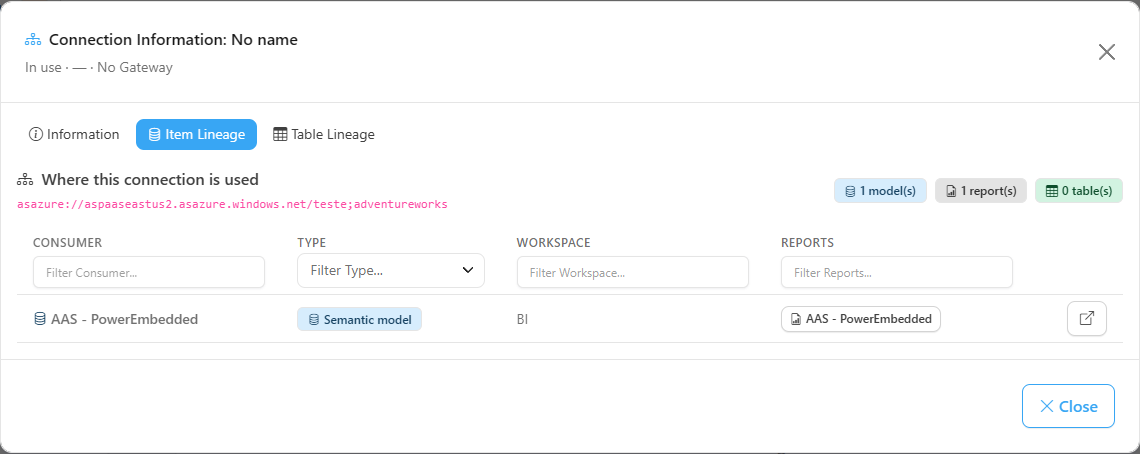Open the AAS - PowerEmbedded report chip

[861, 319]
